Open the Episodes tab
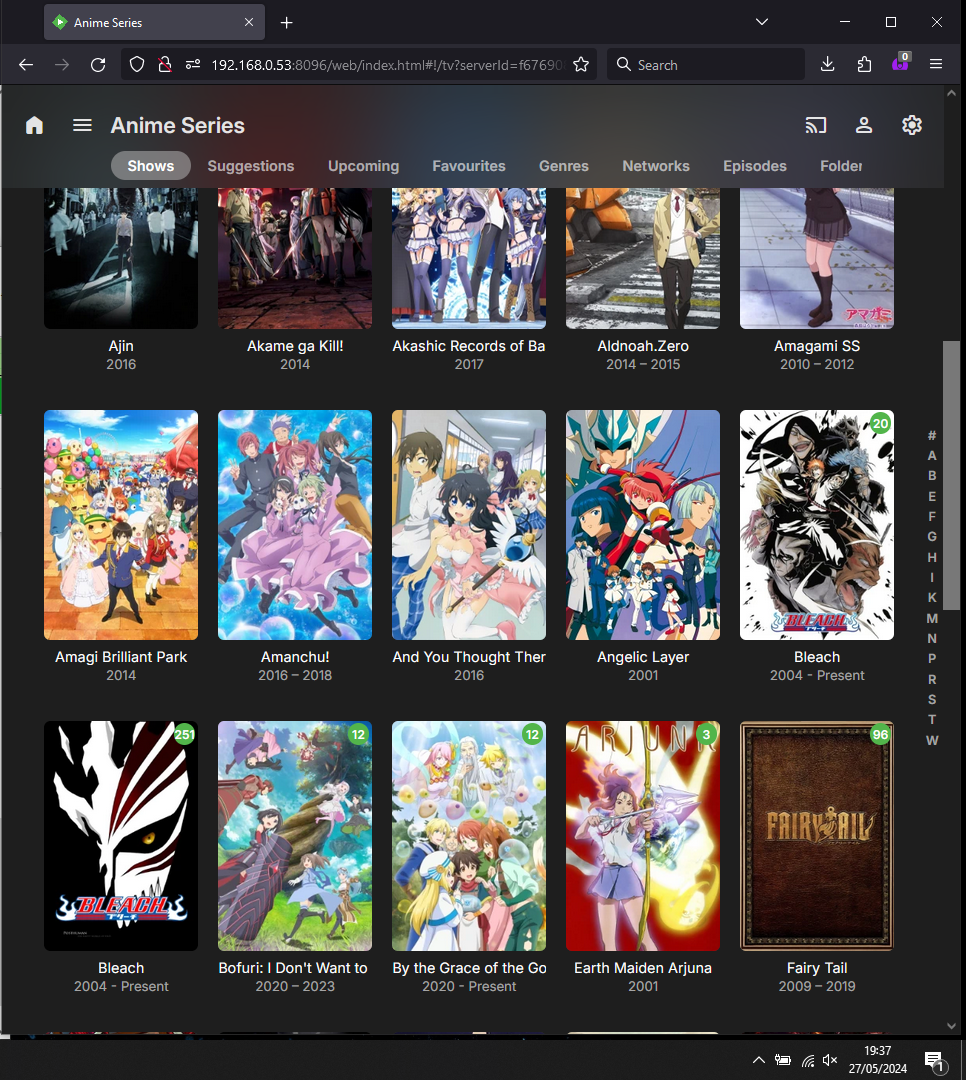 (x=755, y=166)
